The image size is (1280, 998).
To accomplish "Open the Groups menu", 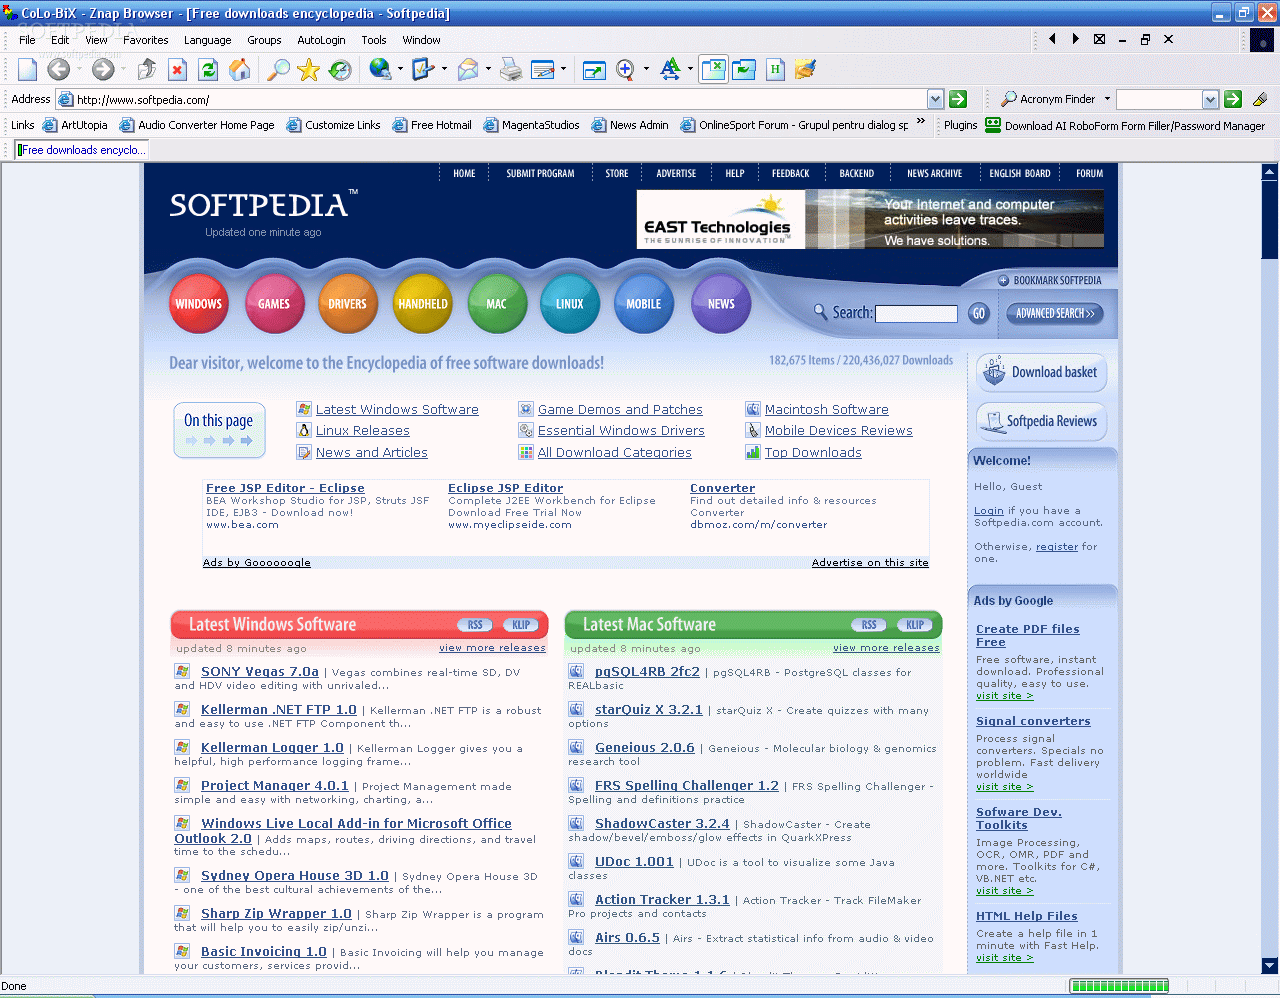I will click(x=264, y=40).
